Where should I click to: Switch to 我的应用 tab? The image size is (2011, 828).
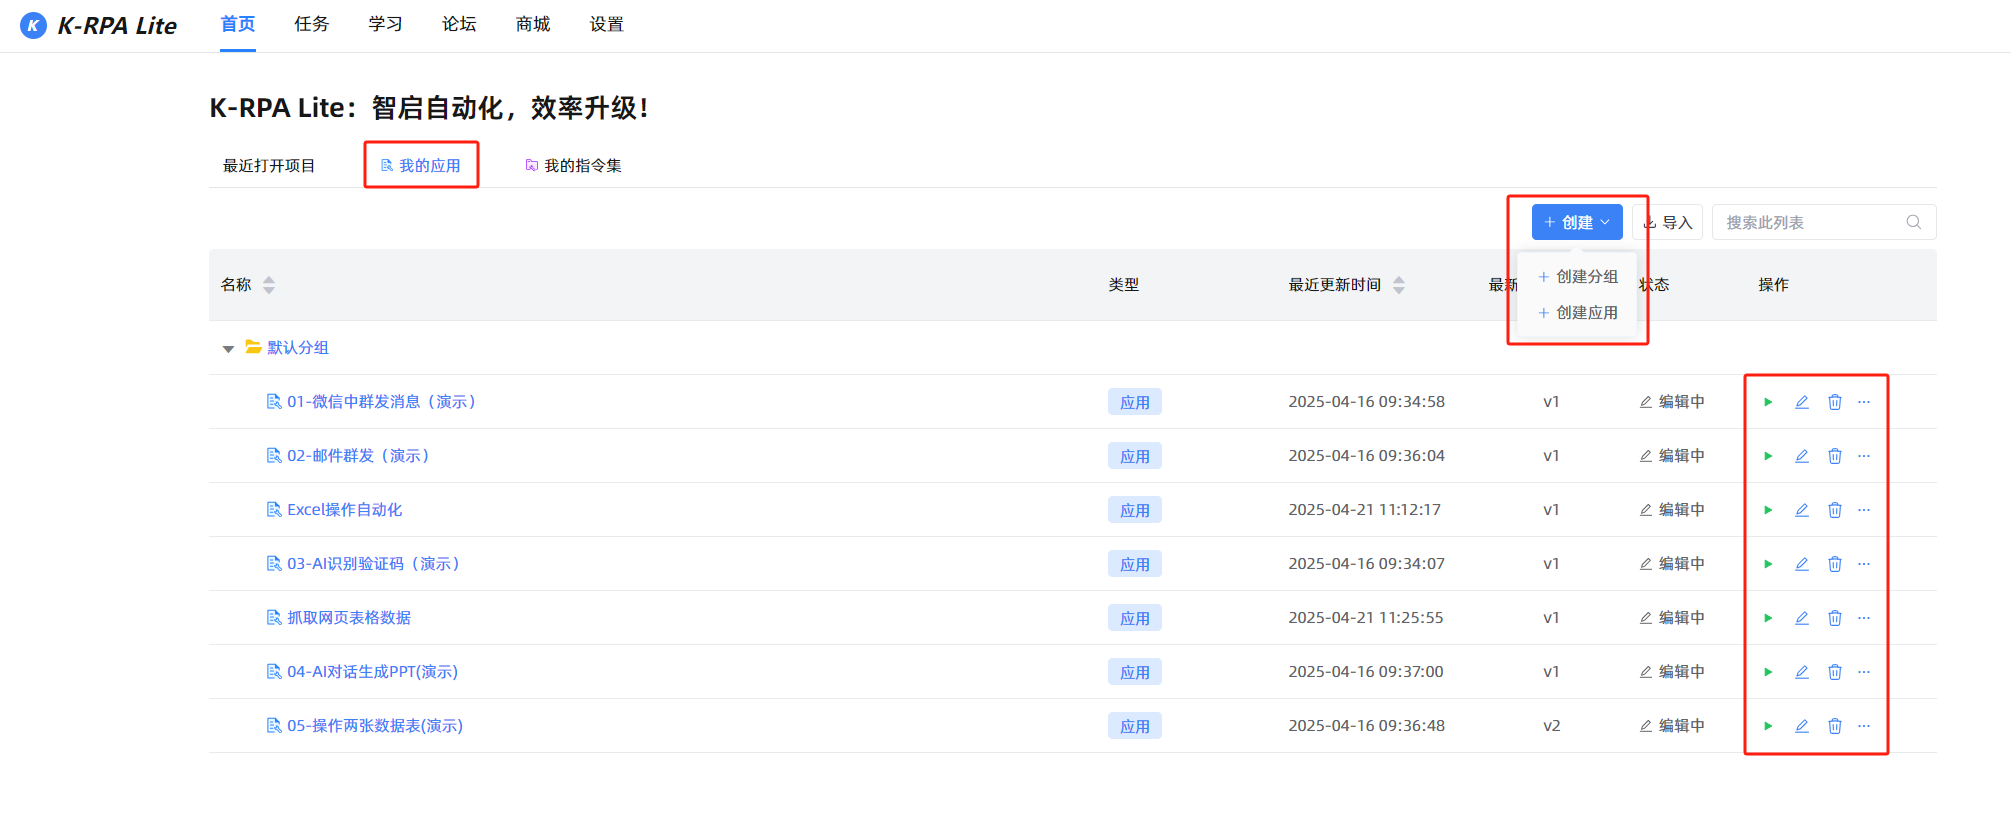(421, 166)
